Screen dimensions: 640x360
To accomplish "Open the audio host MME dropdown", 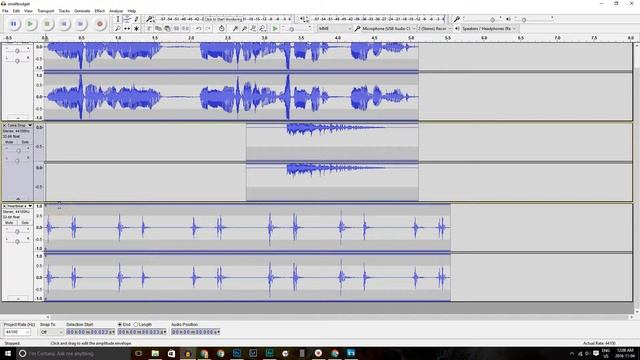I will click(335, 29).
